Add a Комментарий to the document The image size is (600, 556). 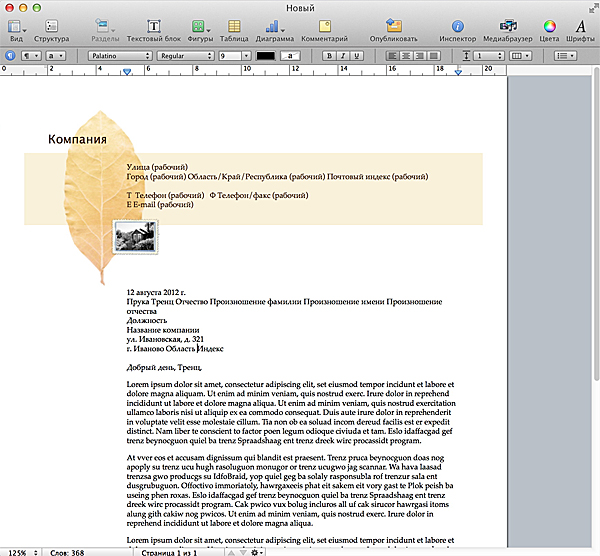coord(325,27)
